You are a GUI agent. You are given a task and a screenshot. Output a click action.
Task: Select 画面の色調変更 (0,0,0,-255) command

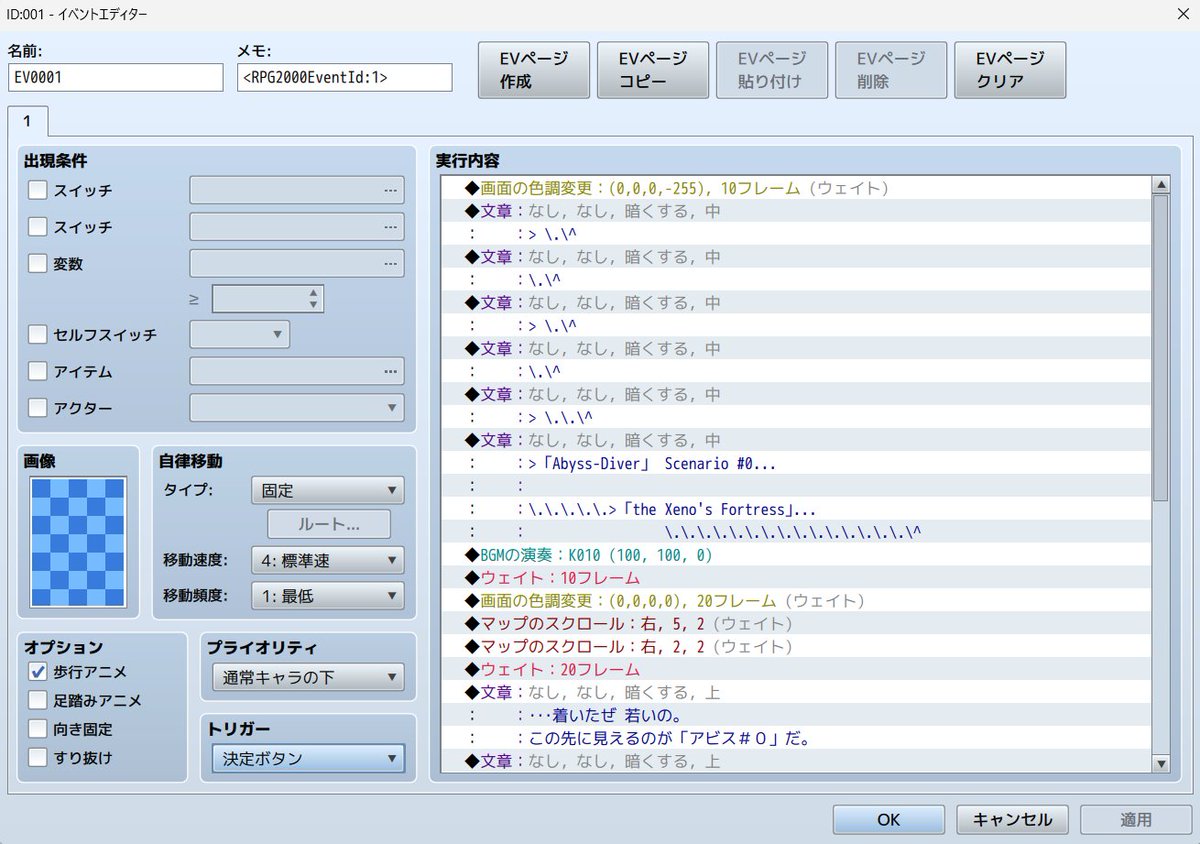[796, 188]
